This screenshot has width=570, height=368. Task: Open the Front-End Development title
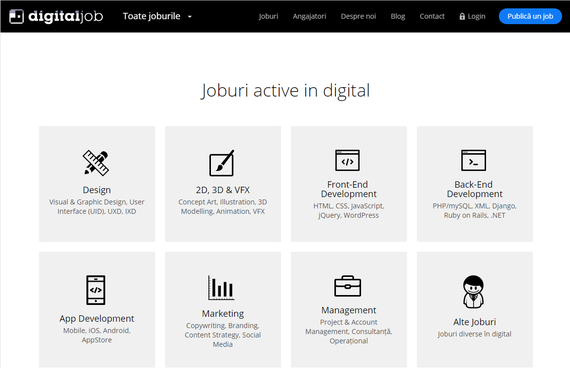coord(348,189)
